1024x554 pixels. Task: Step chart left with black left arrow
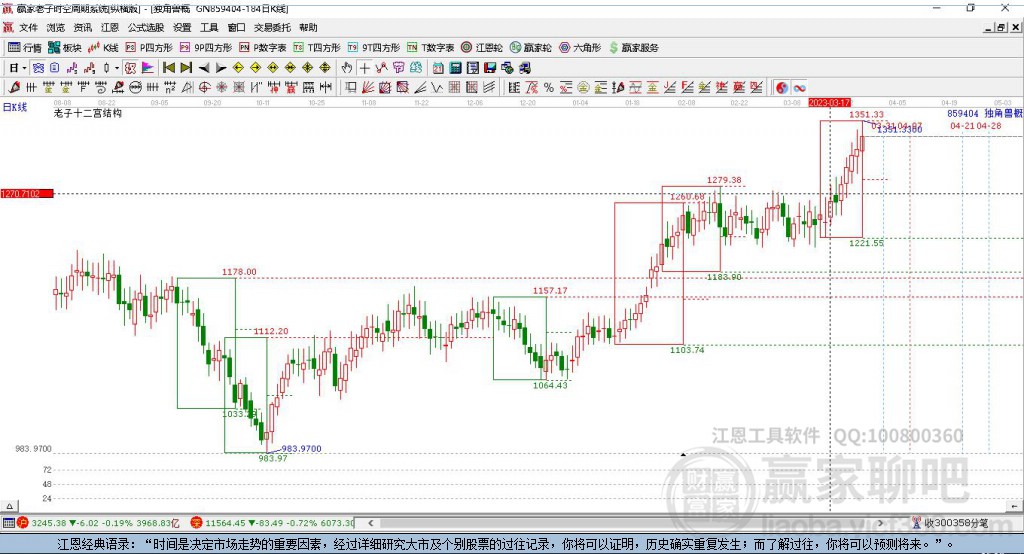(x=204, y=68)
